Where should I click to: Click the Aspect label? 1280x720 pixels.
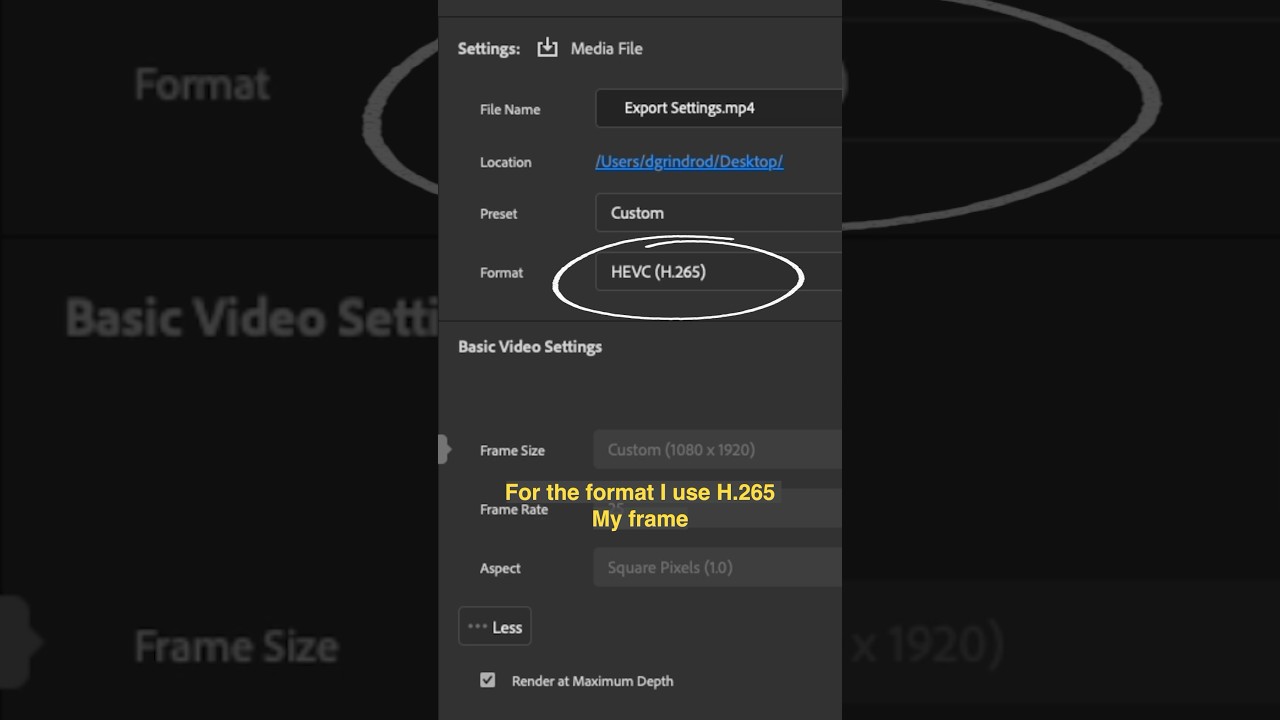click(x=500, y=568)
